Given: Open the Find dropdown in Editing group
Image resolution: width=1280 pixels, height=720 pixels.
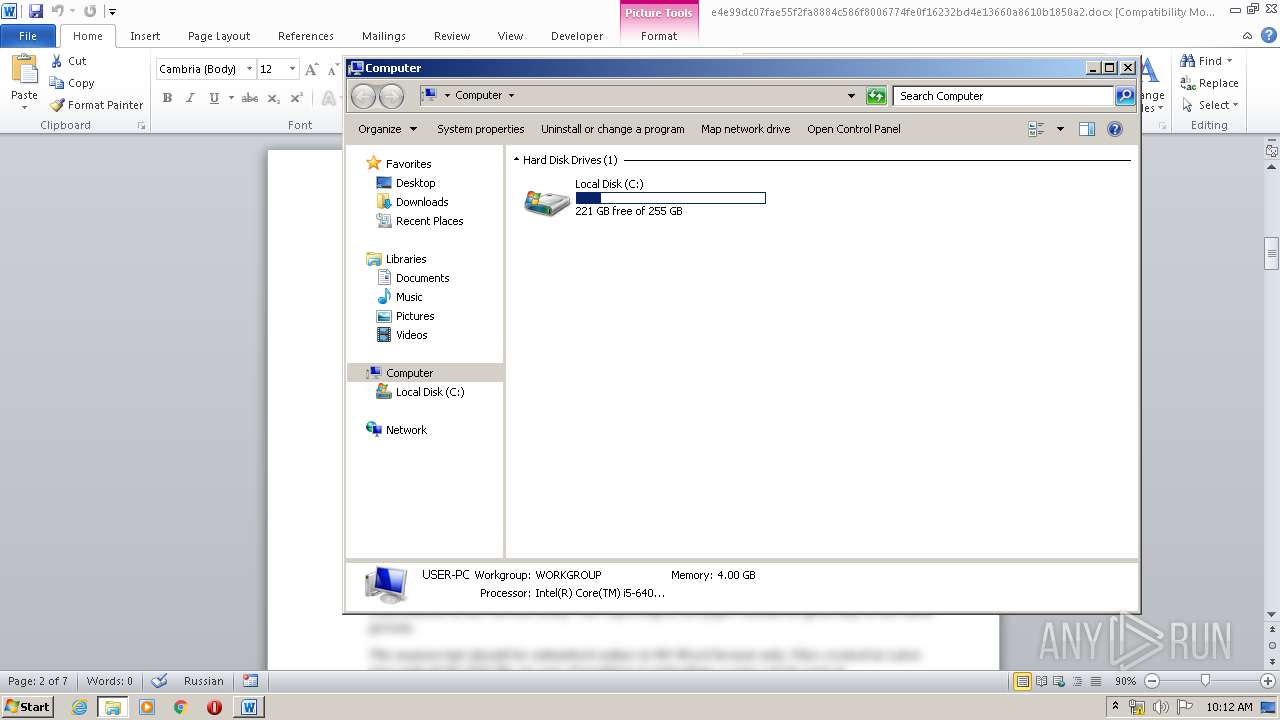Looking at the screenshot, I should click(1230, 61).
